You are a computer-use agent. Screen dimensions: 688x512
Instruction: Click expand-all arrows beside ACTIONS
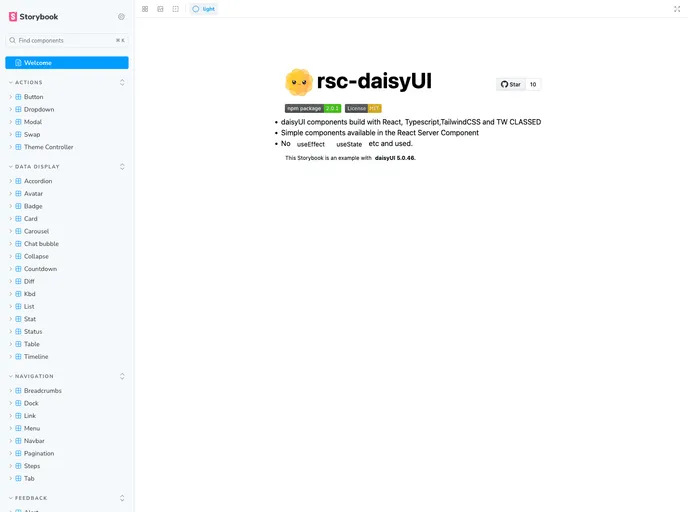(x=122, y=82)
